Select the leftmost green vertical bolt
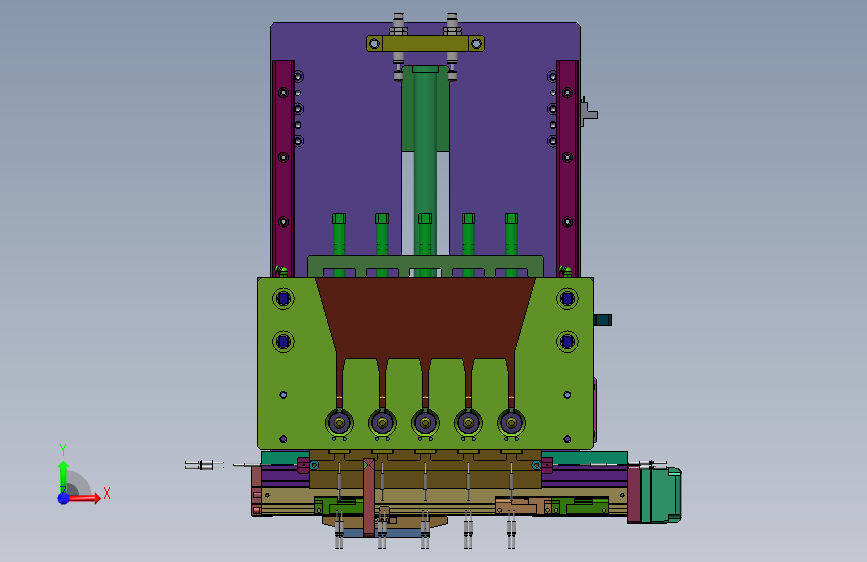Viewport: 867px width, 562px height. point(339,238)
